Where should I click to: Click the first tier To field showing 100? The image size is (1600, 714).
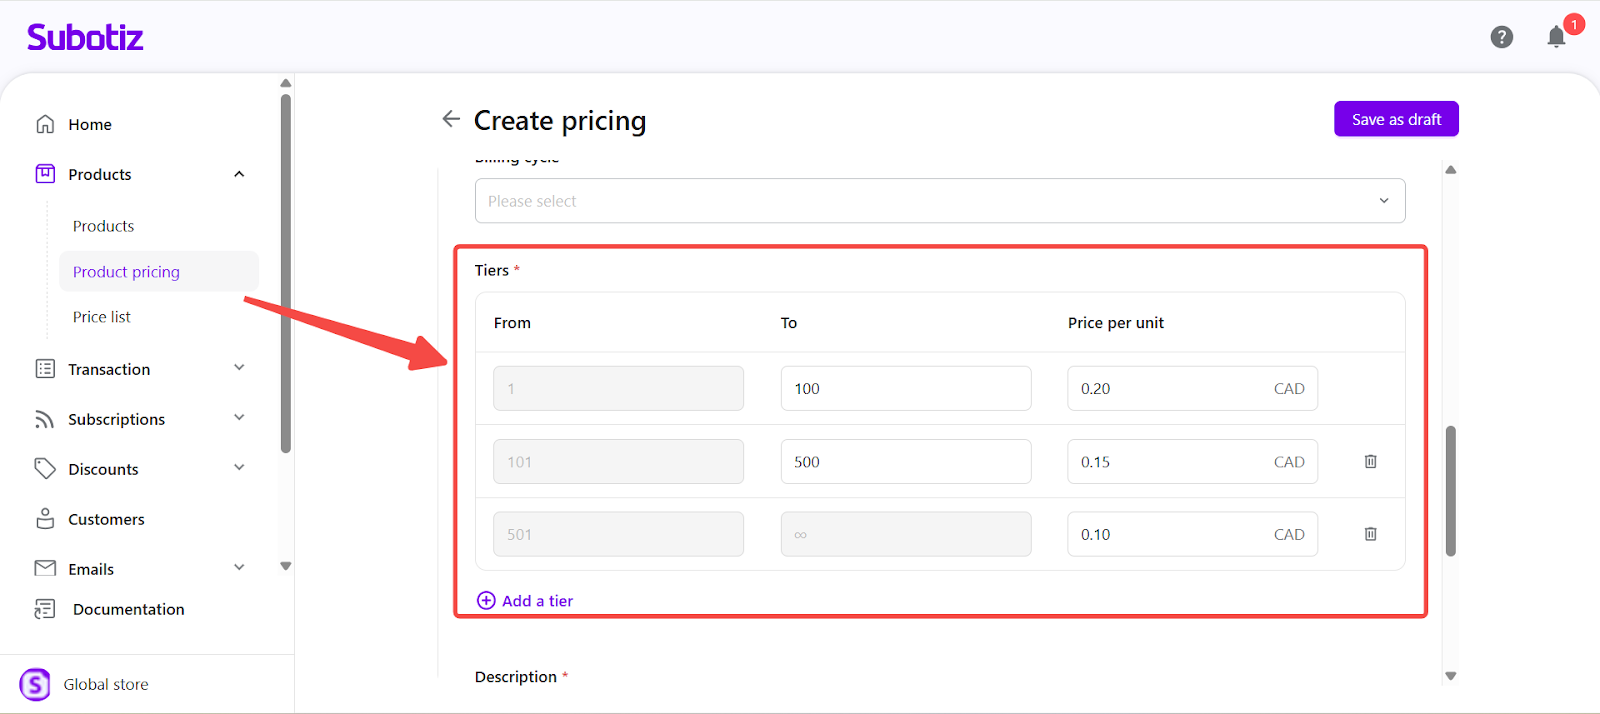point(905,388)
